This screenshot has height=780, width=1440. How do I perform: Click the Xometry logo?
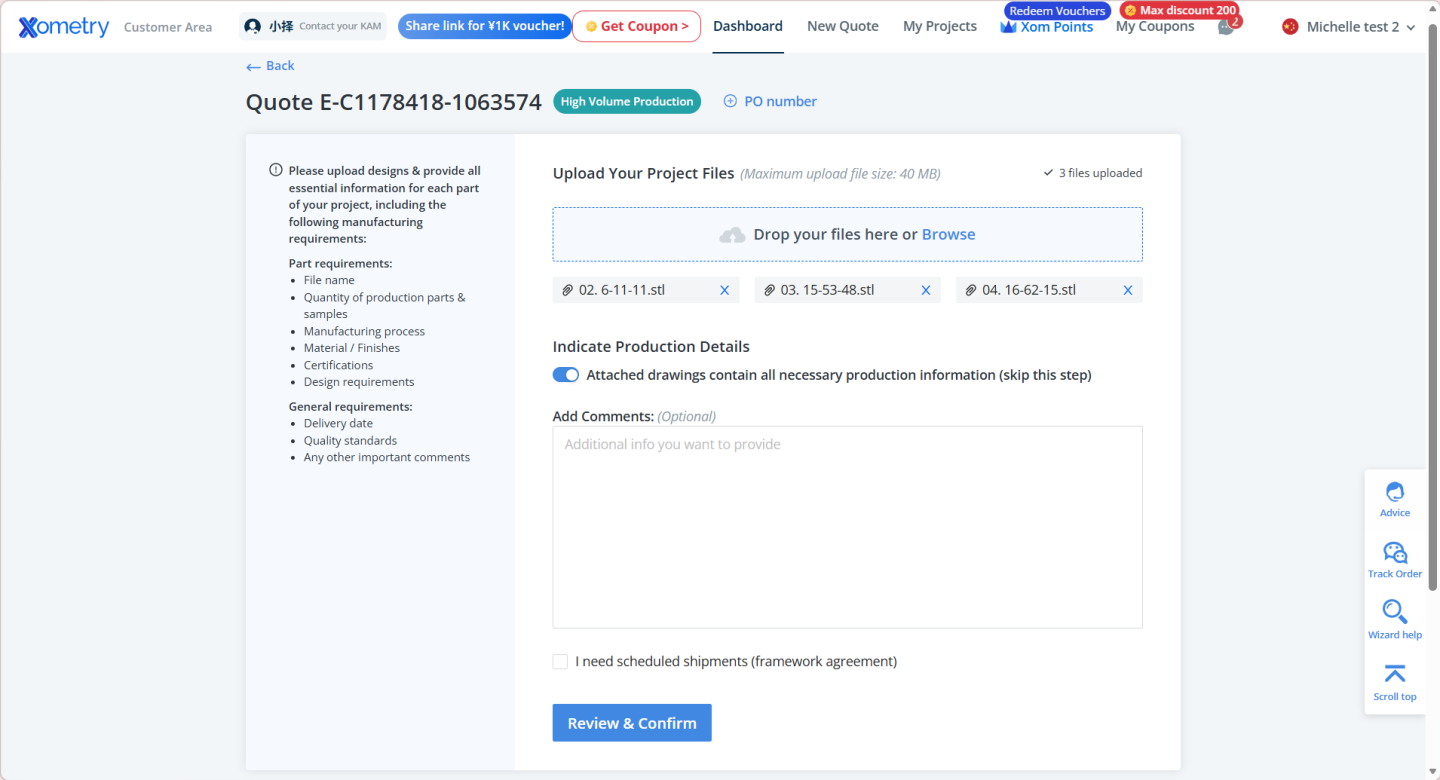pyautogui.click(x=64, y=27)
